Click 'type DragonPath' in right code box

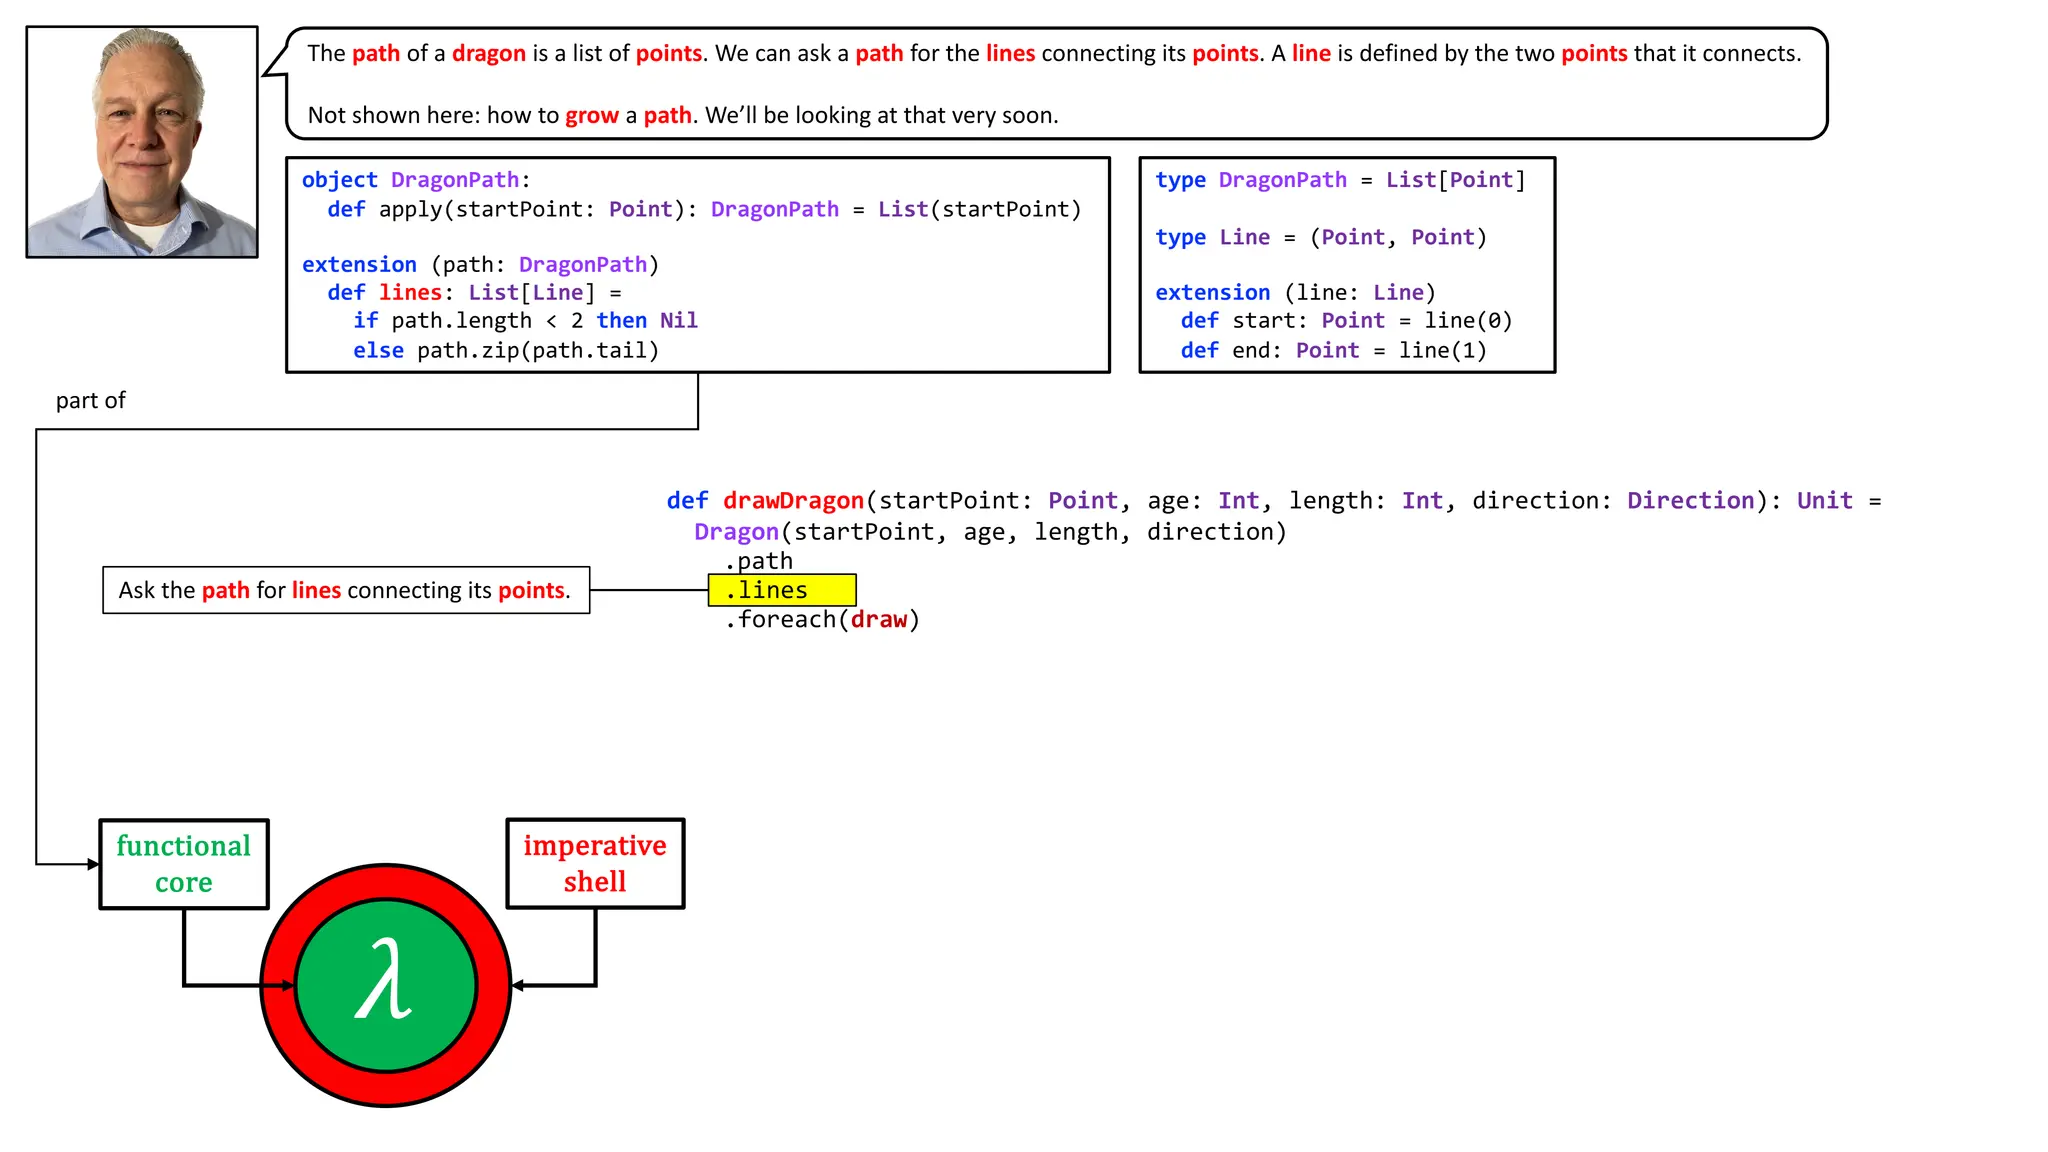click(x=1250, y=180)
